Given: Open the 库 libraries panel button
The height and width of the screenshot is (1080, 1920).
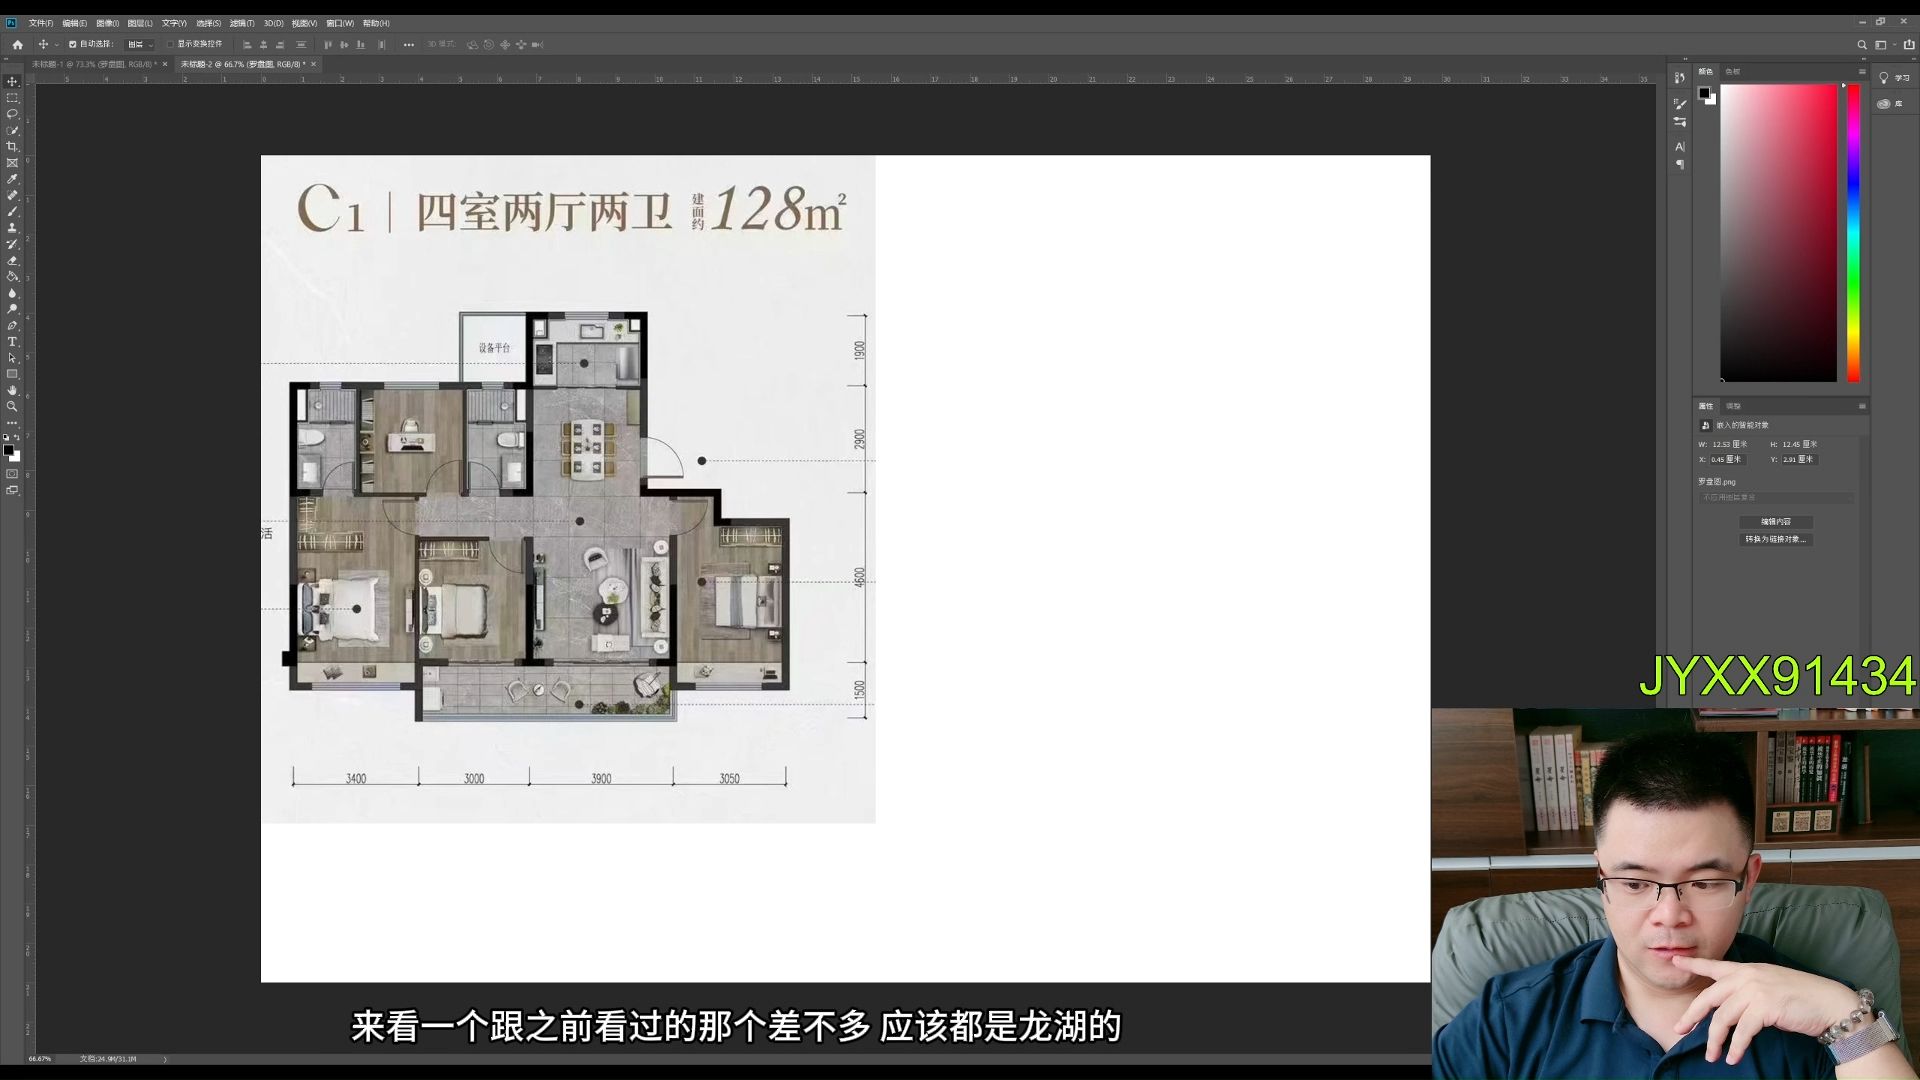Looking at the screenshot, I should click(x=1890, y=104).
